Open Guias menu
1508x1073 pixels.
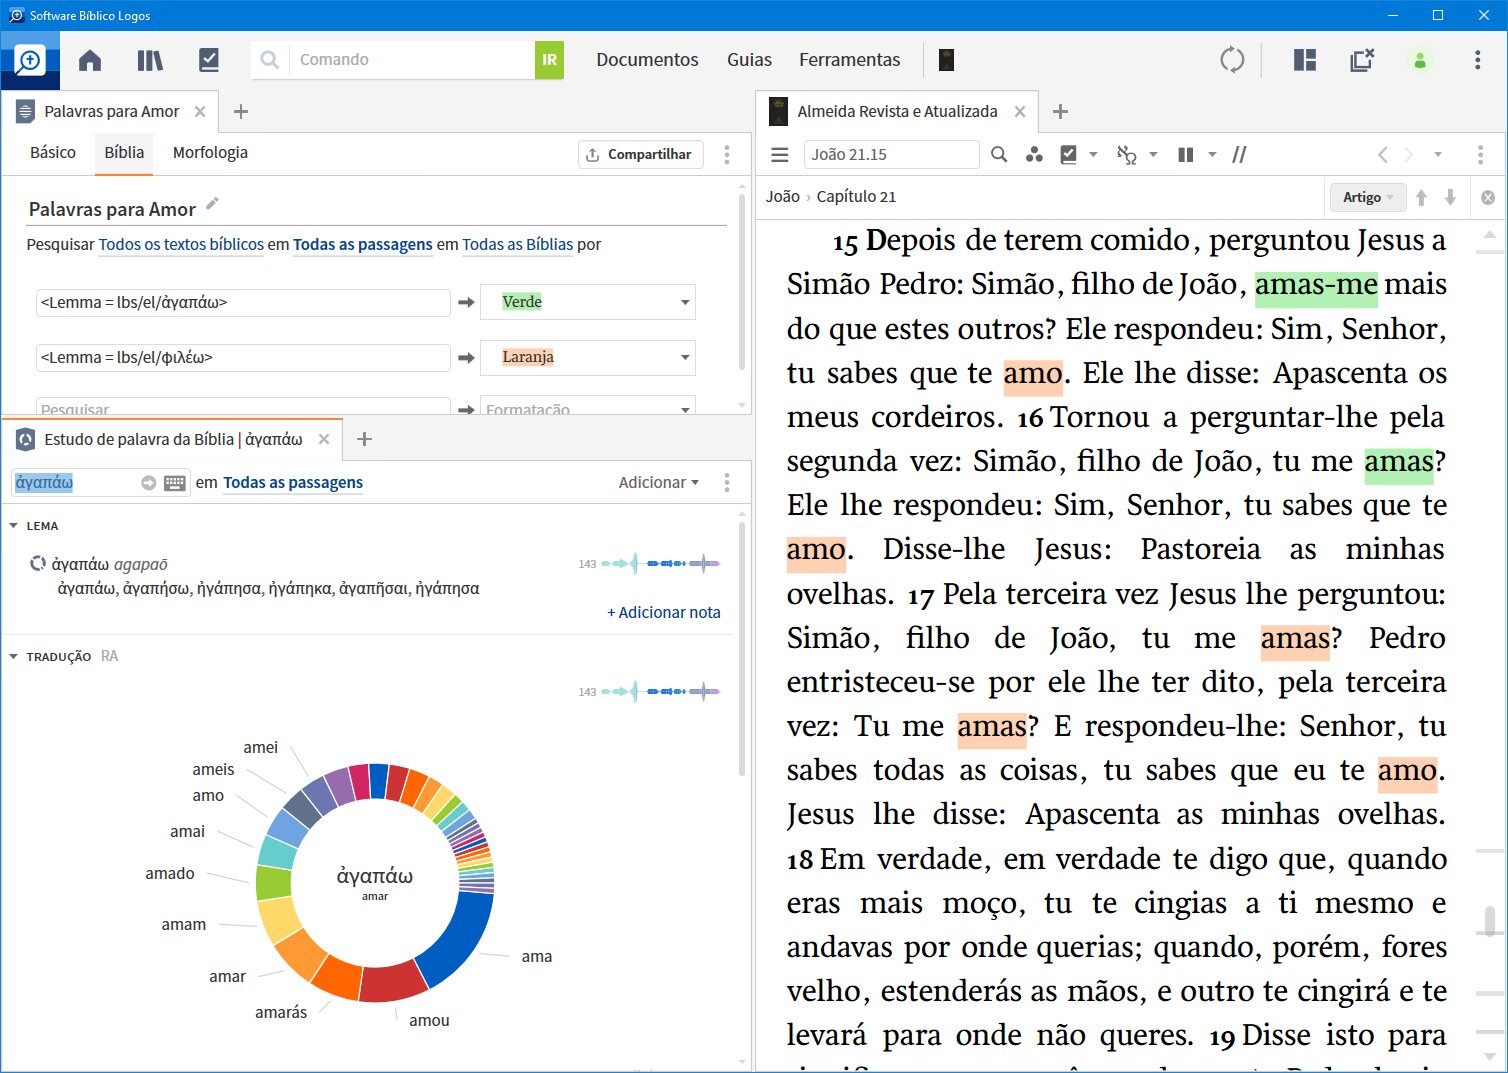pyautogui.click(x=749, y=60)
